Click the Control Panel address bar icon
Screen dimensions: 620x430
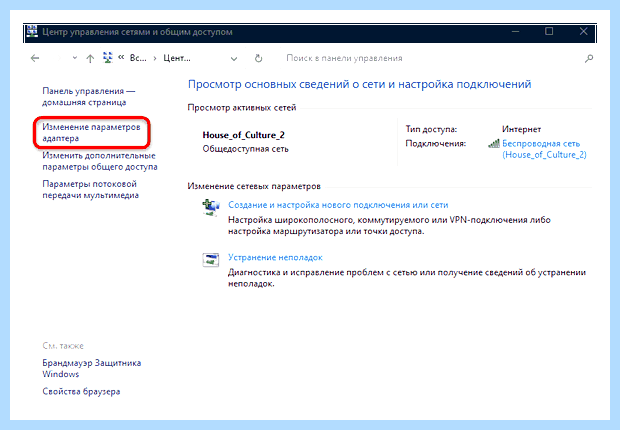tap(108, 58)
